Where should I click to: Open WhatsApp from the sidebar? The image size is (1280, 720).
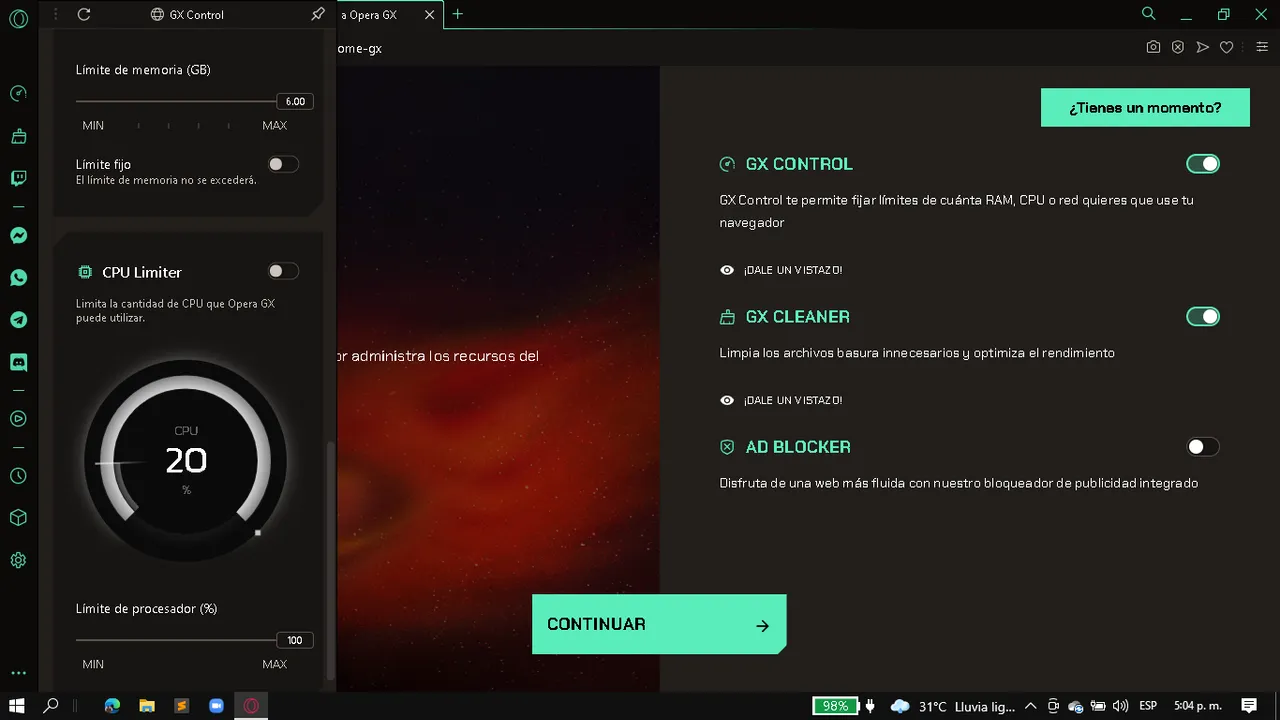[18, 278]
